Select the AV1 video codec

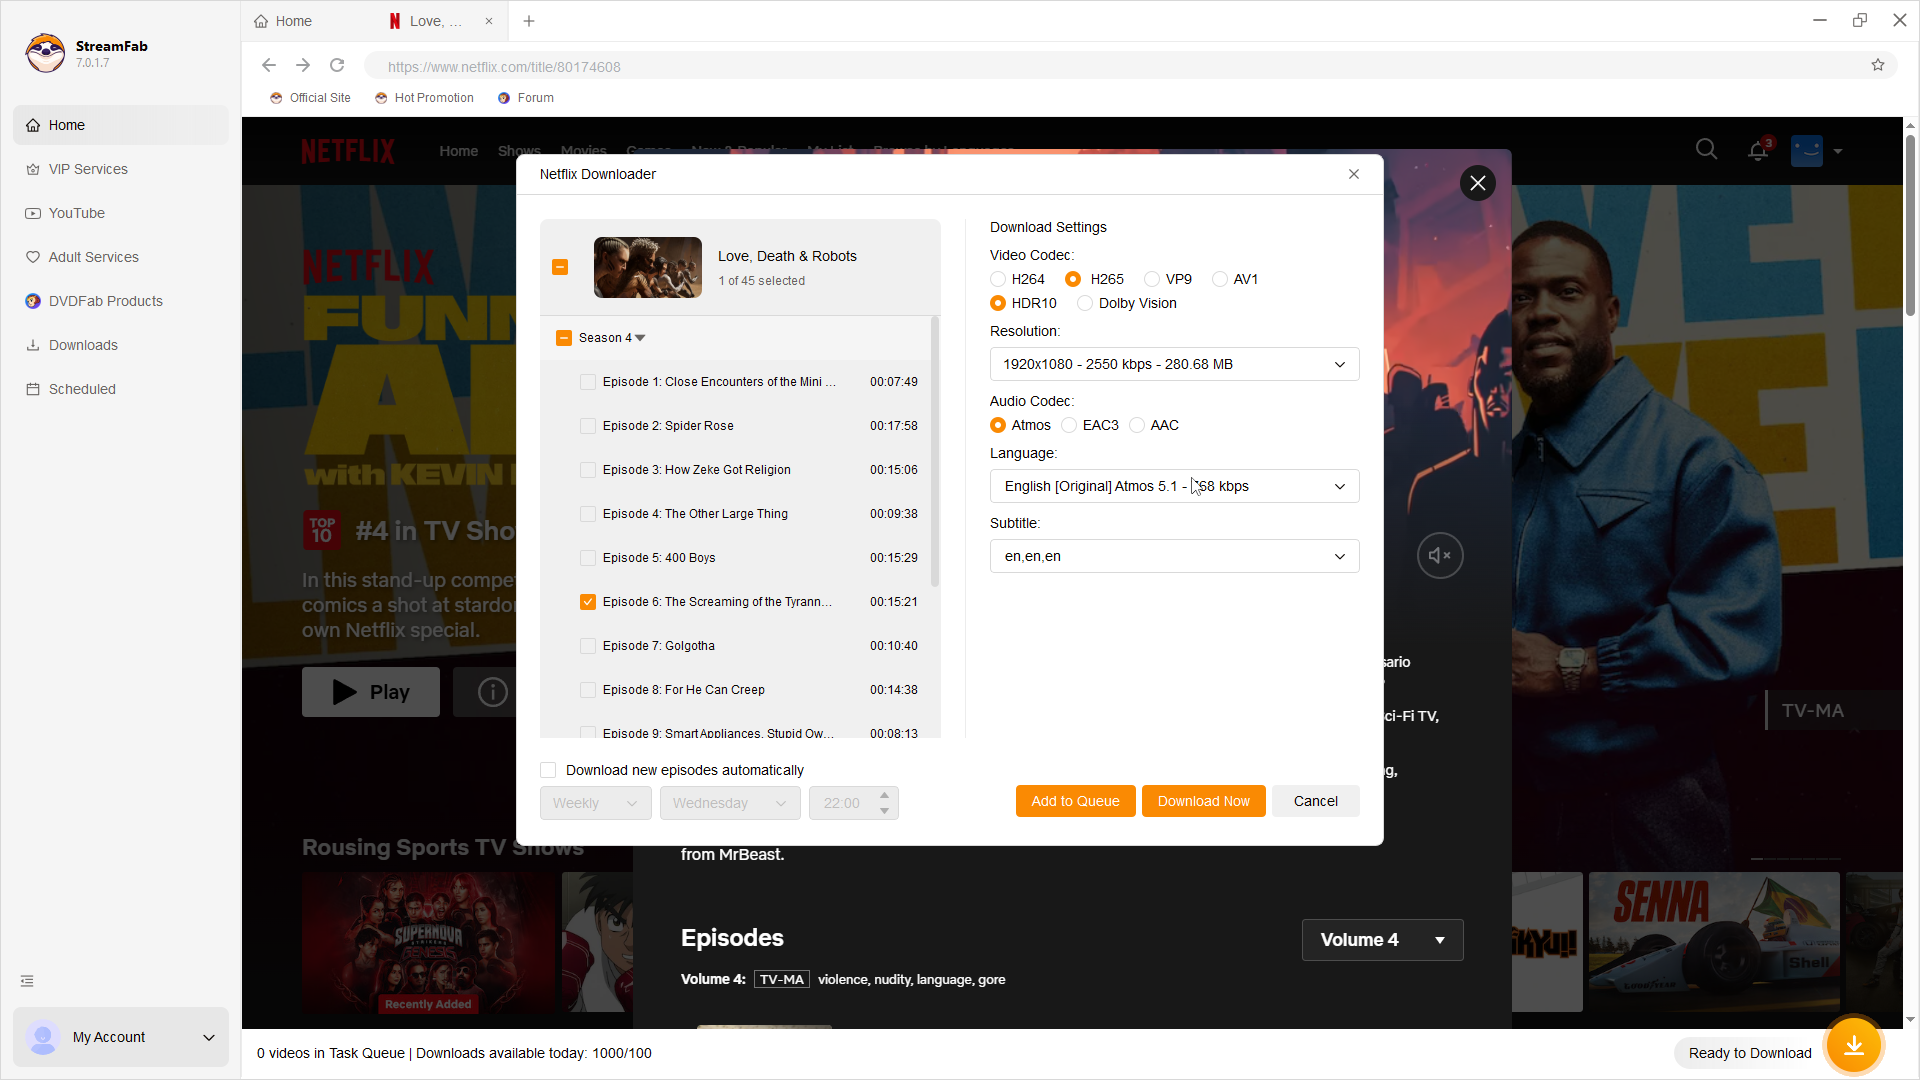[x=1220, y=279]
